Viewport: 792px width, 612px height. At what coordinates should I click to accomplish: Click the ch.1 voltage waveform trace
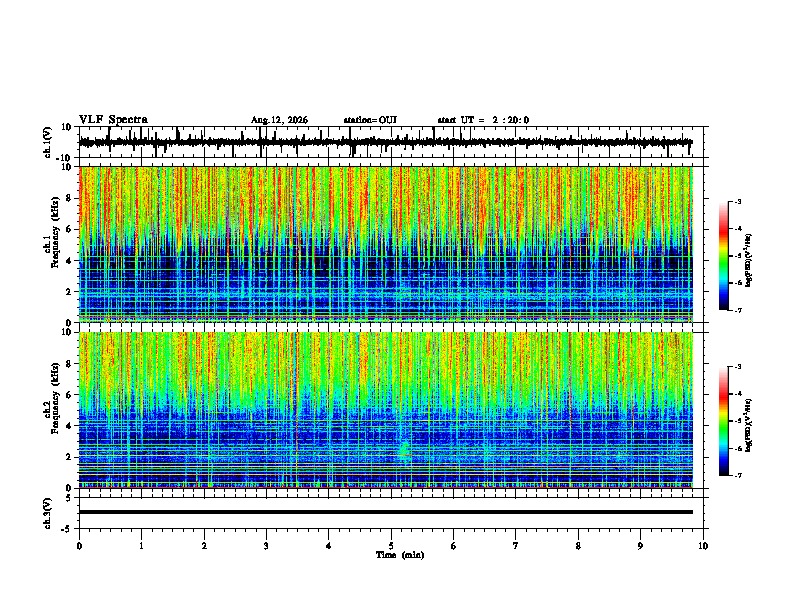(x=386, y=142)
